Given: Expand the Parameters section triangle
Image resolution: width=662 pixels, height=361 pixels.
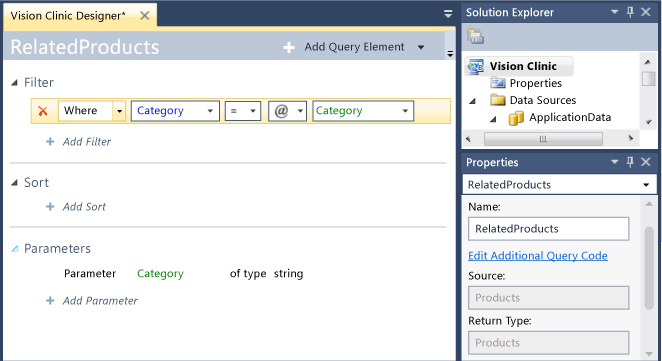Looking at the screenshot, I should tap(15, 249).
